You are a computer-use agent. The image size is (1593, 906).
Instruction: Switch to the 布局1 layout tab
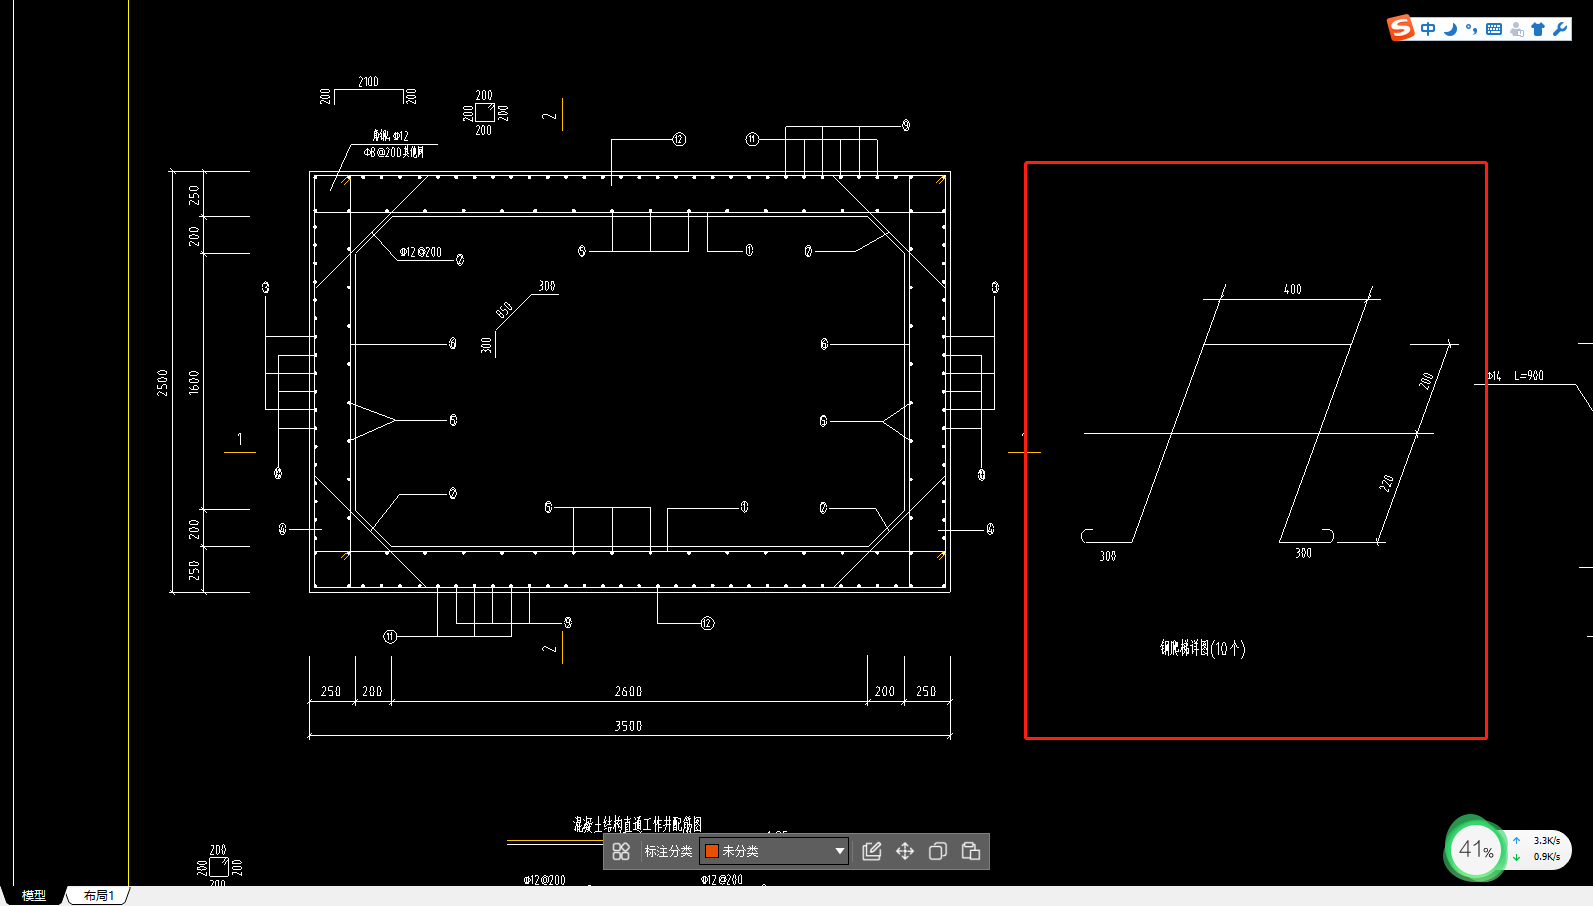tap(99, 895)
